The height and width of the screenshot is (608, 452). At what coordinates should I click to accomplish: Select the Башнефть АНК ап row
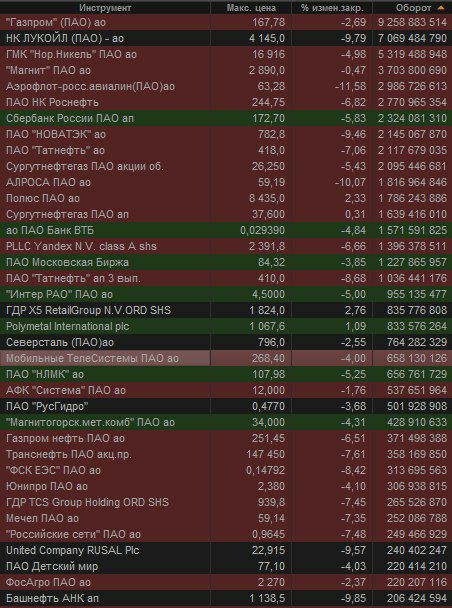tap(226, 598)
